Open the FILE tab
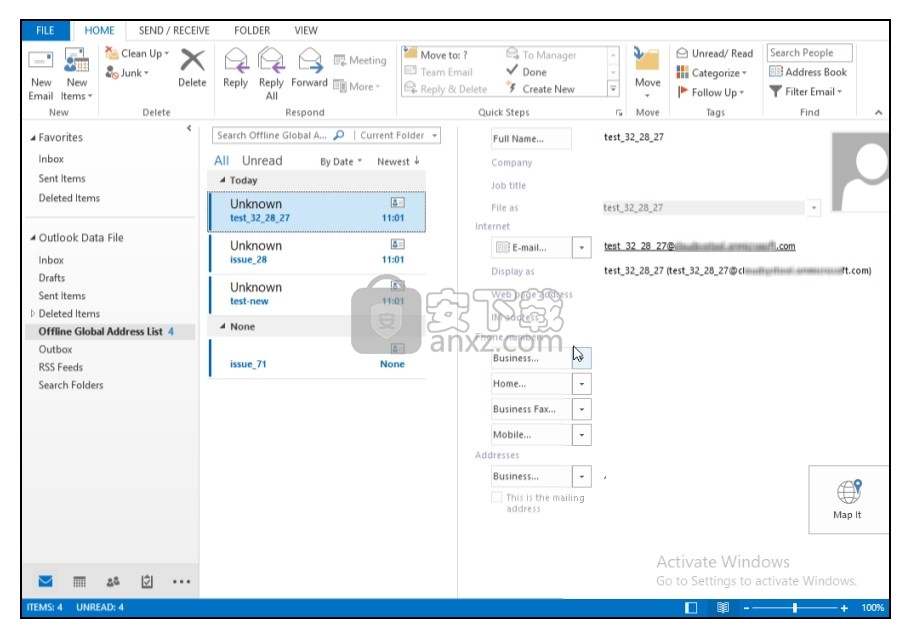 tap(45, 30)
